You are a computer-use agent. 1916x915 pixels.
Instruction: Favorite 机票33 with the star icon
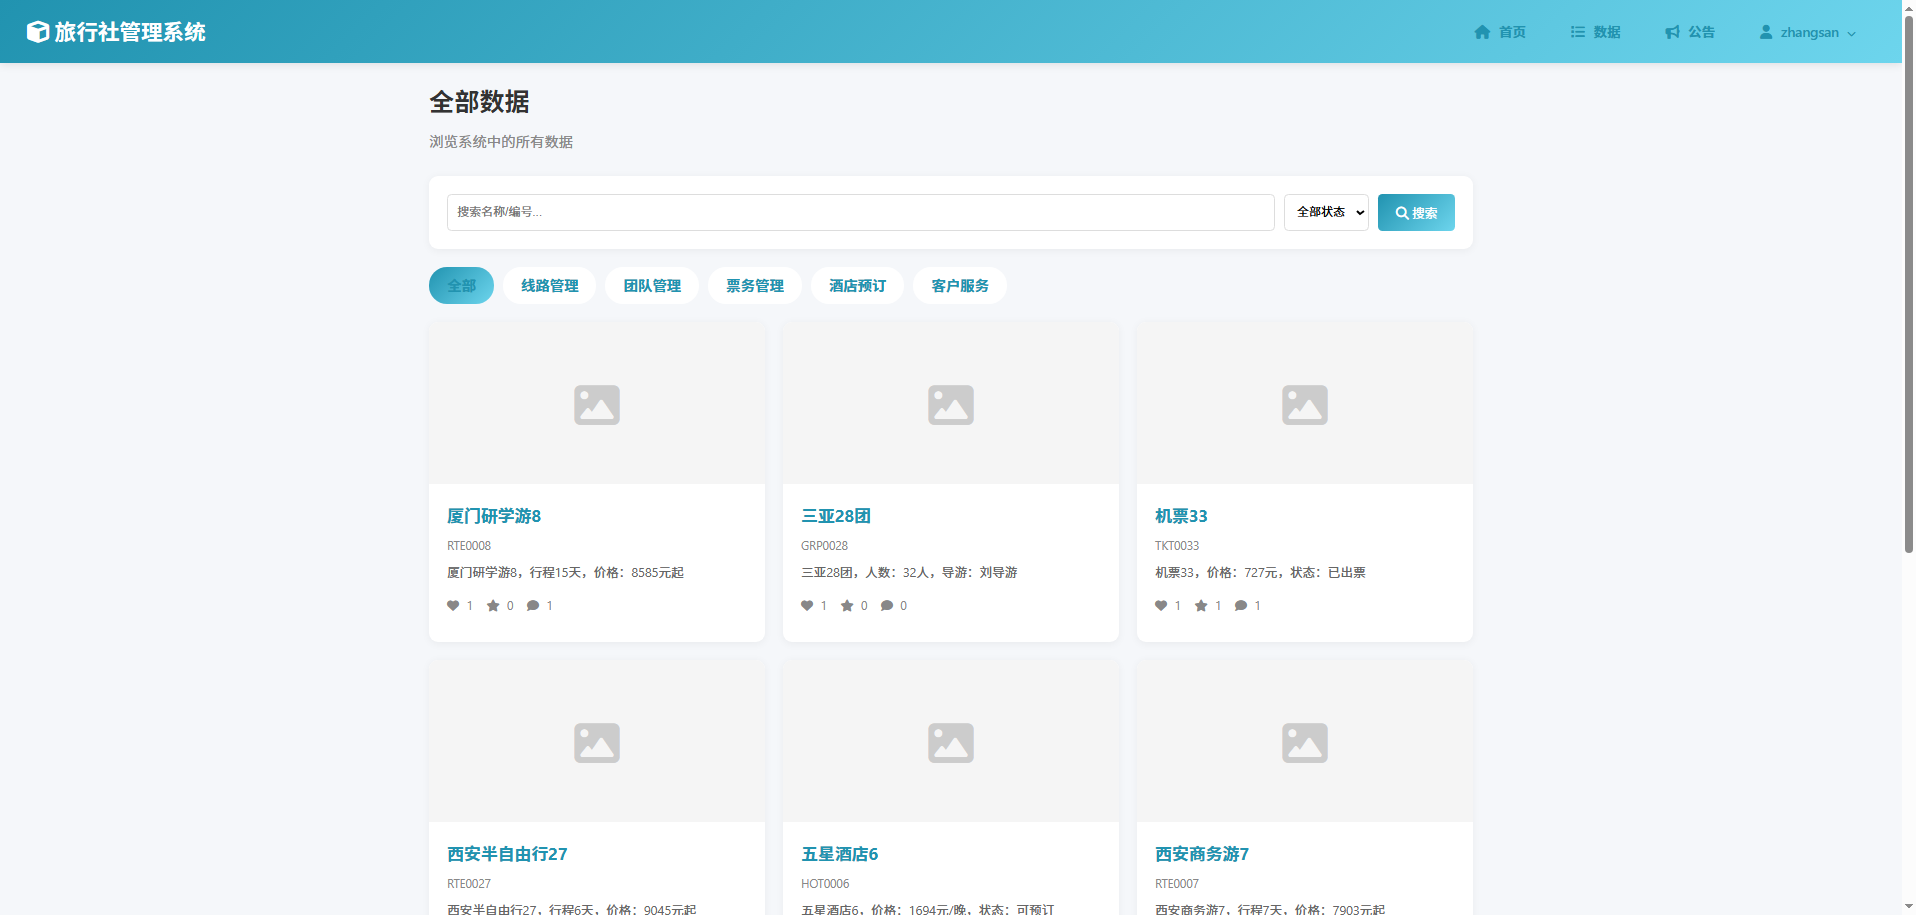[x=1201, y=605]
